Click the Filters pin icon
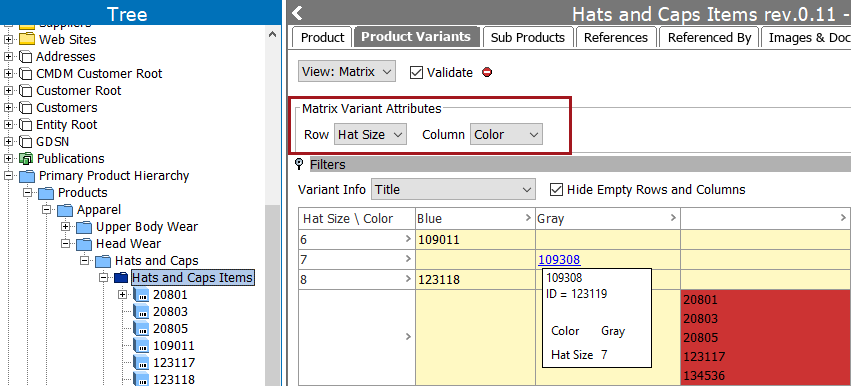The height and width of the screenshot is (386, 851). [x=298, y=164]
